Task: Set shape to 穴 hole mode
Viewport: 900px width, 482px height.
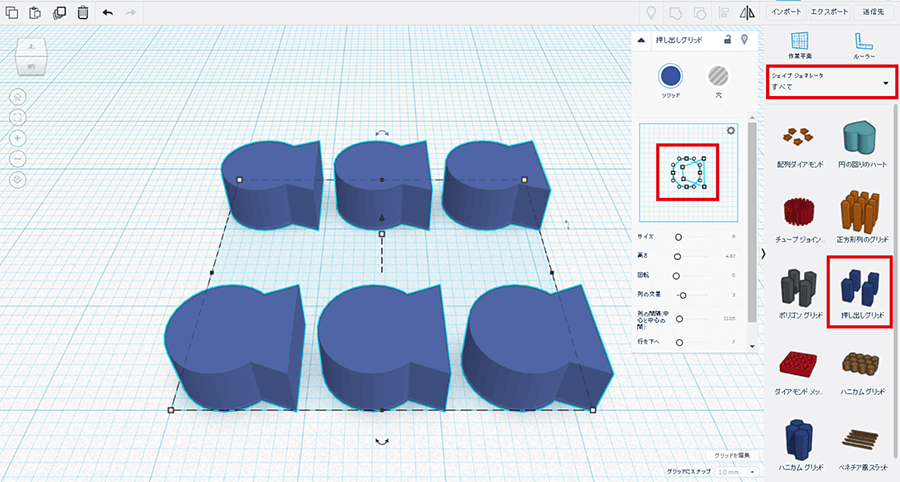Action: tap(718, 76)
